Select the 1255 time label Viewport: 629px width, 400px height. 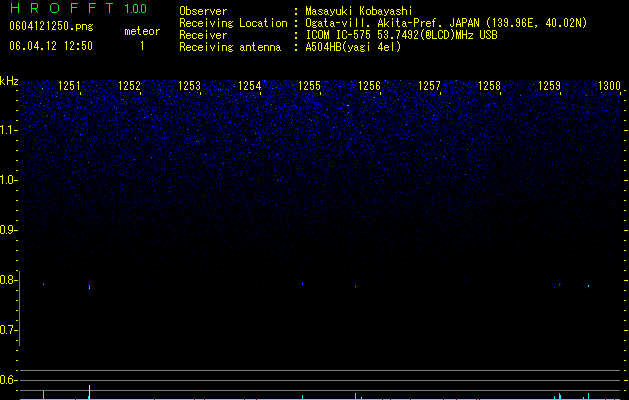(x=310, y=86)
